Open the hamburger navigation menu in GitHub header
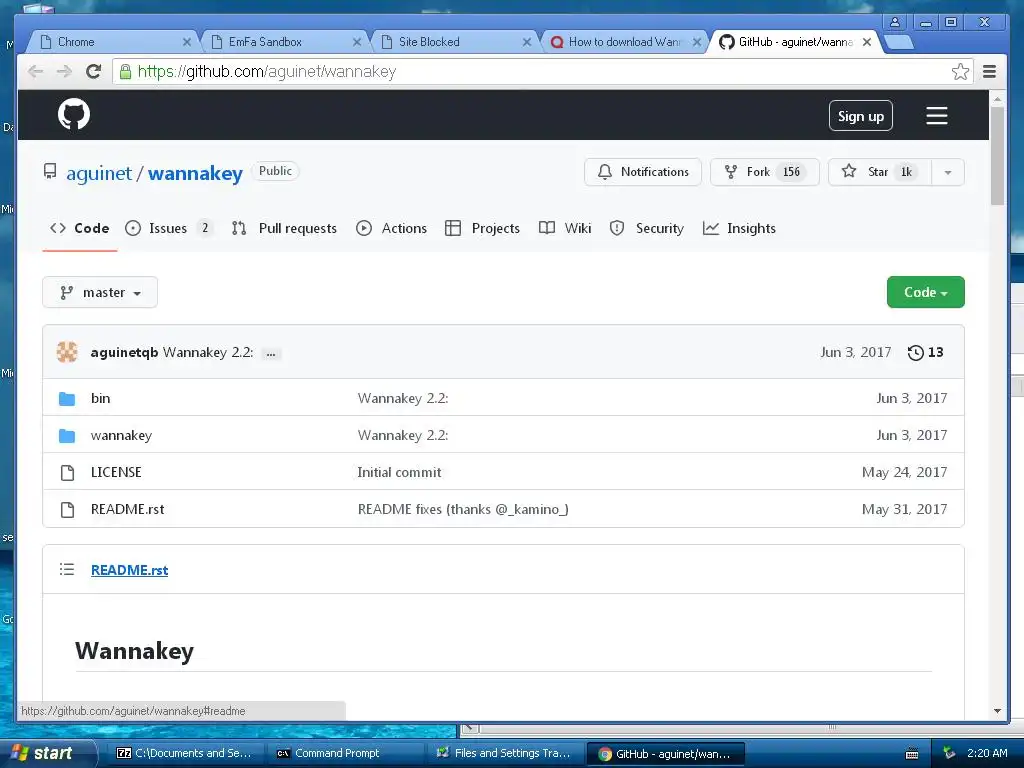 pos(936,116)
